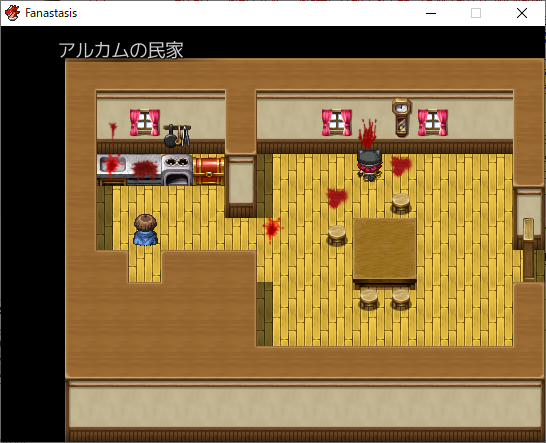
Task: Click the stool above the dining table
Action: 401,203
